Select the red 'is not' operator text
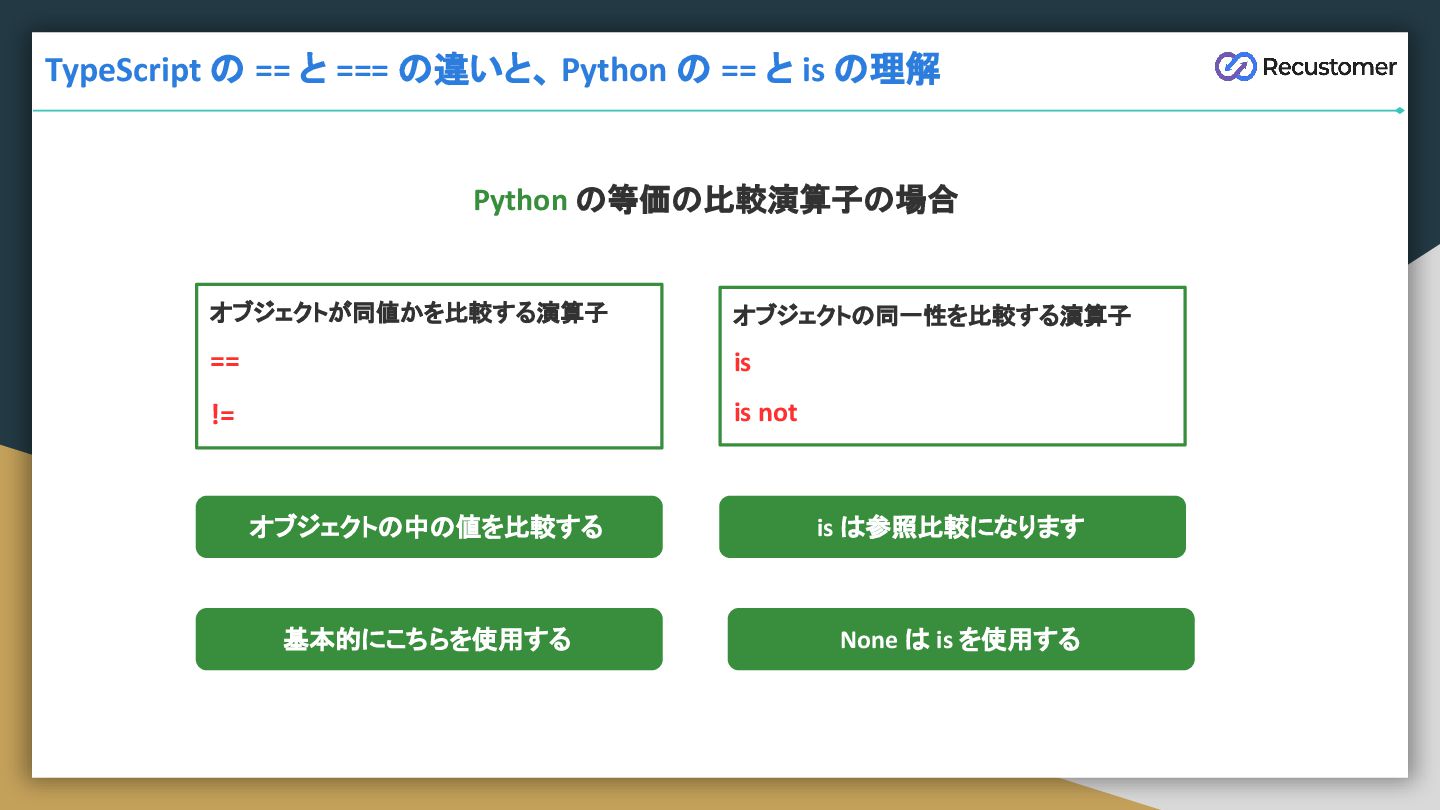This screenshot has width=1440, height=810. [766, 413]
